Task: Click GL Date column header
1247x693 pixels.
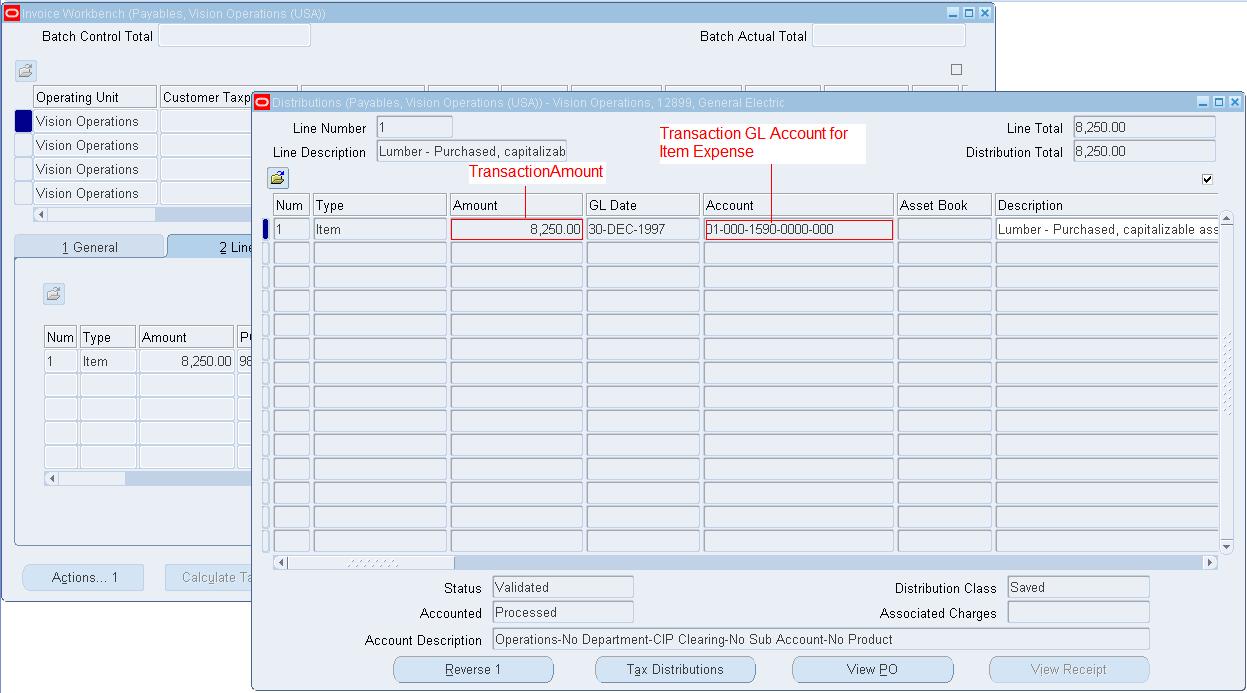Action: (x=643, y=205)
